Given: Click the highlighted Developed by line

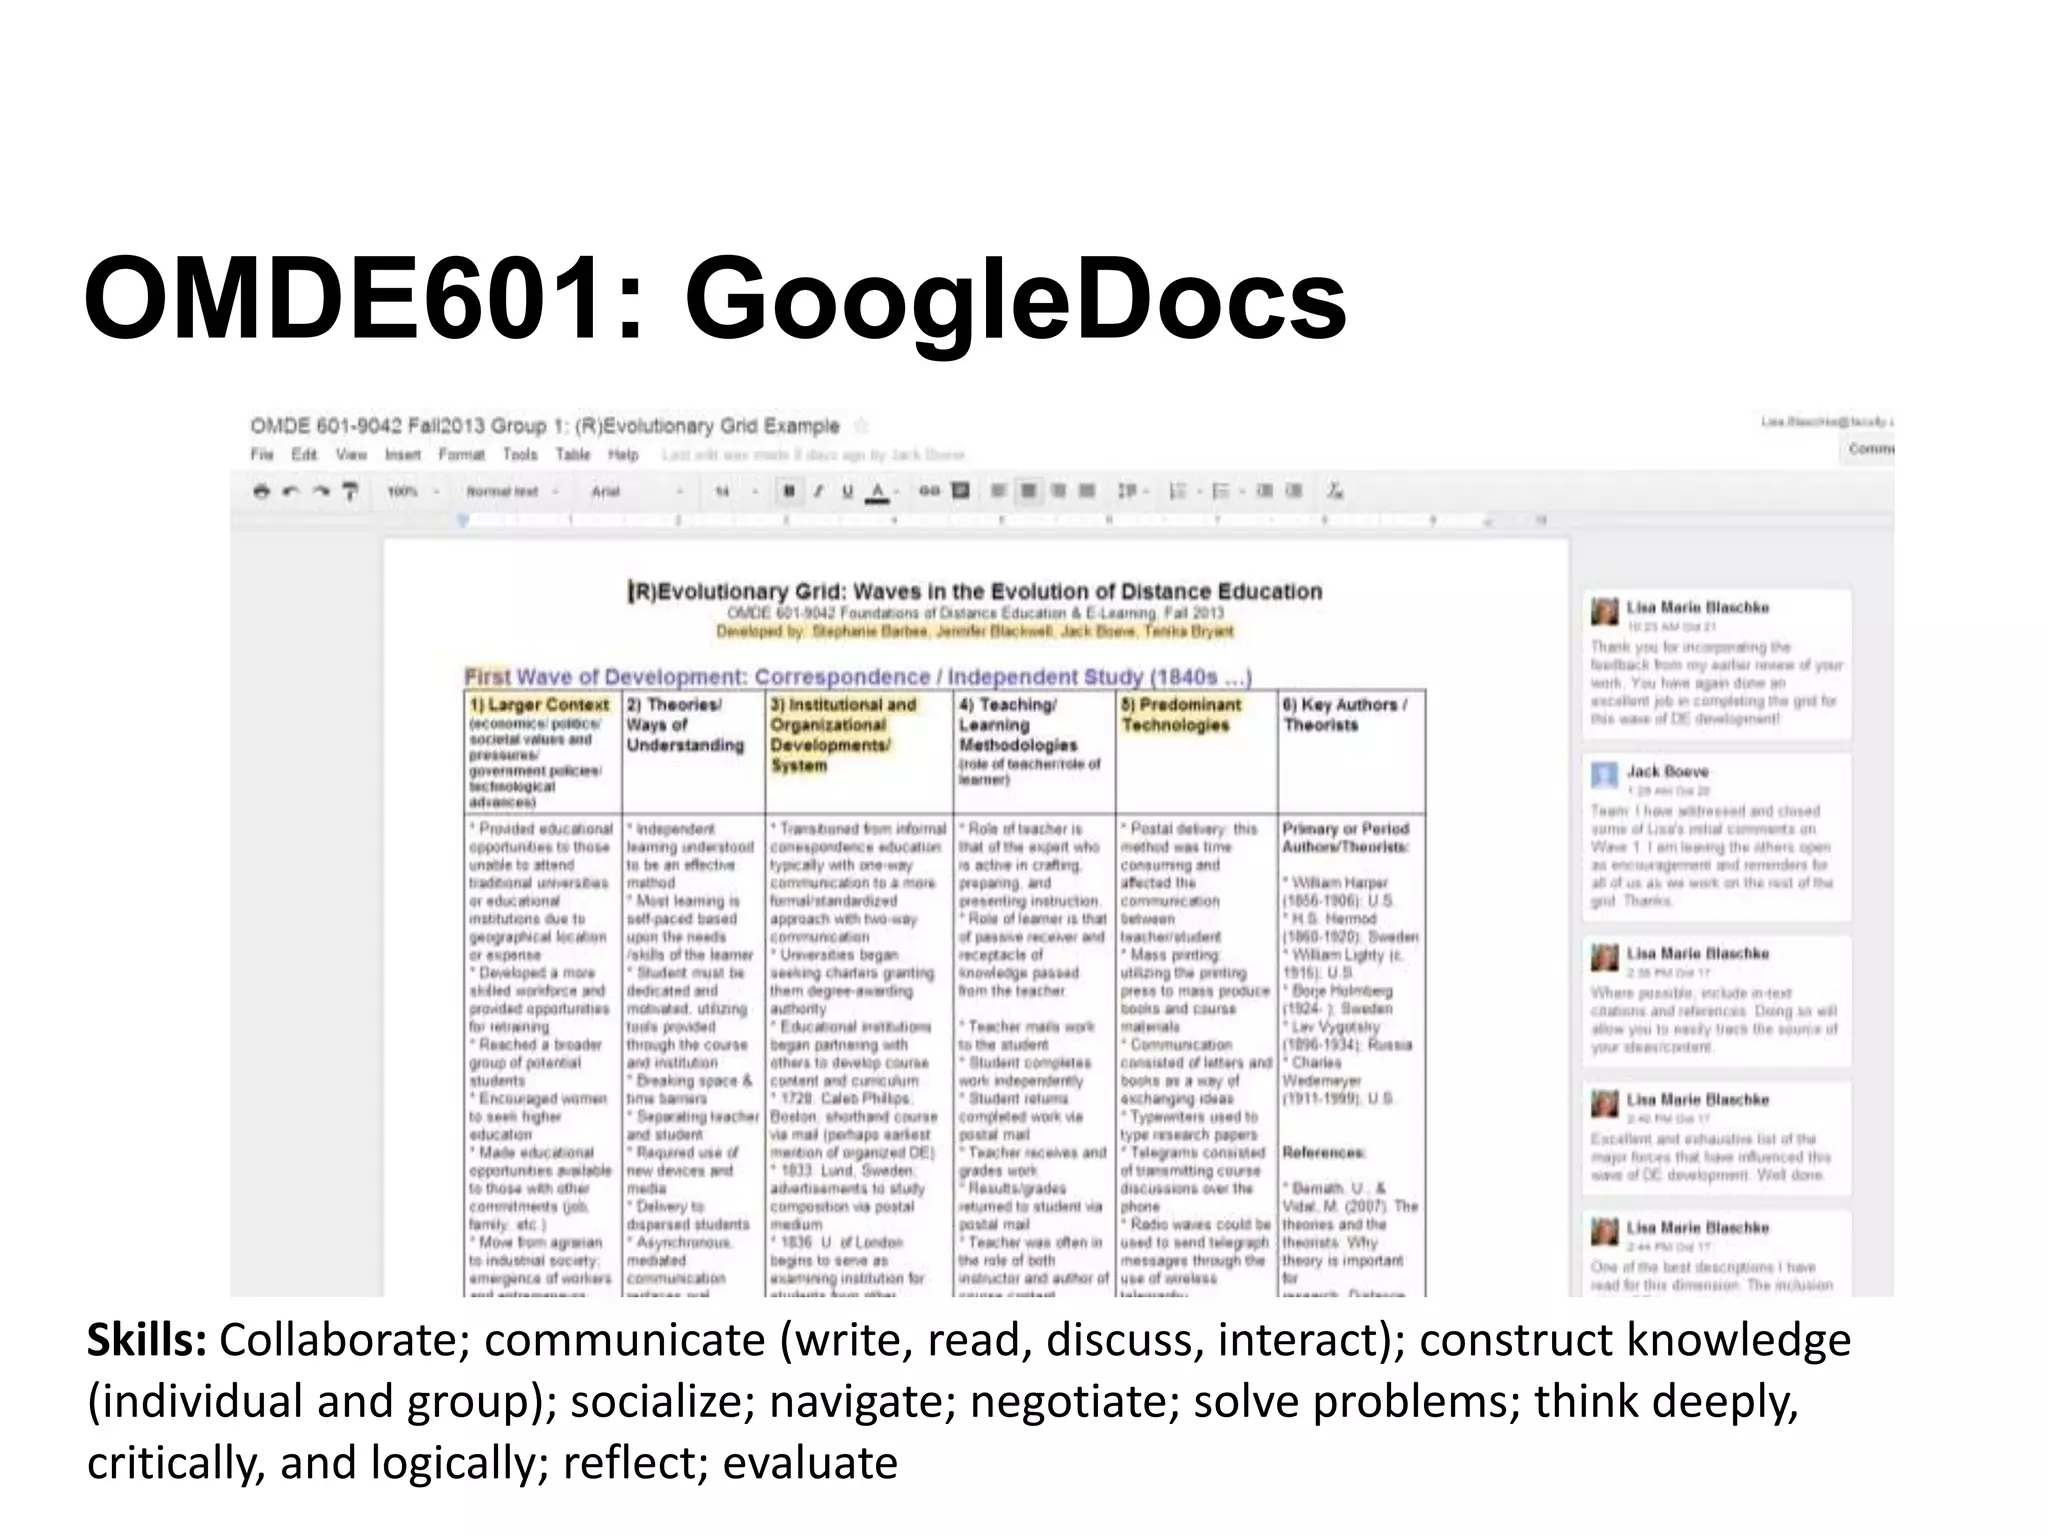Looking at the screenshot, I should (975, 632).
